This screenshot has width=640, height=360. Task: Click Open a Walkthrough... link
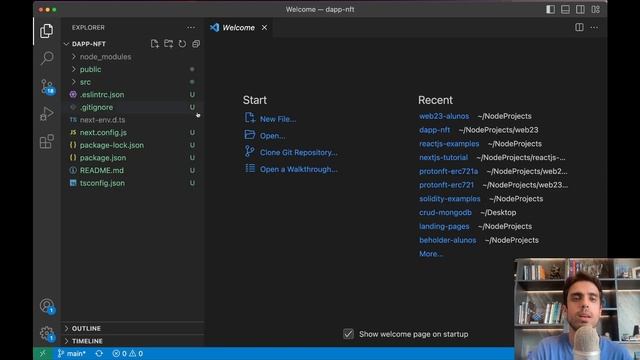click(x=298, y=169)
